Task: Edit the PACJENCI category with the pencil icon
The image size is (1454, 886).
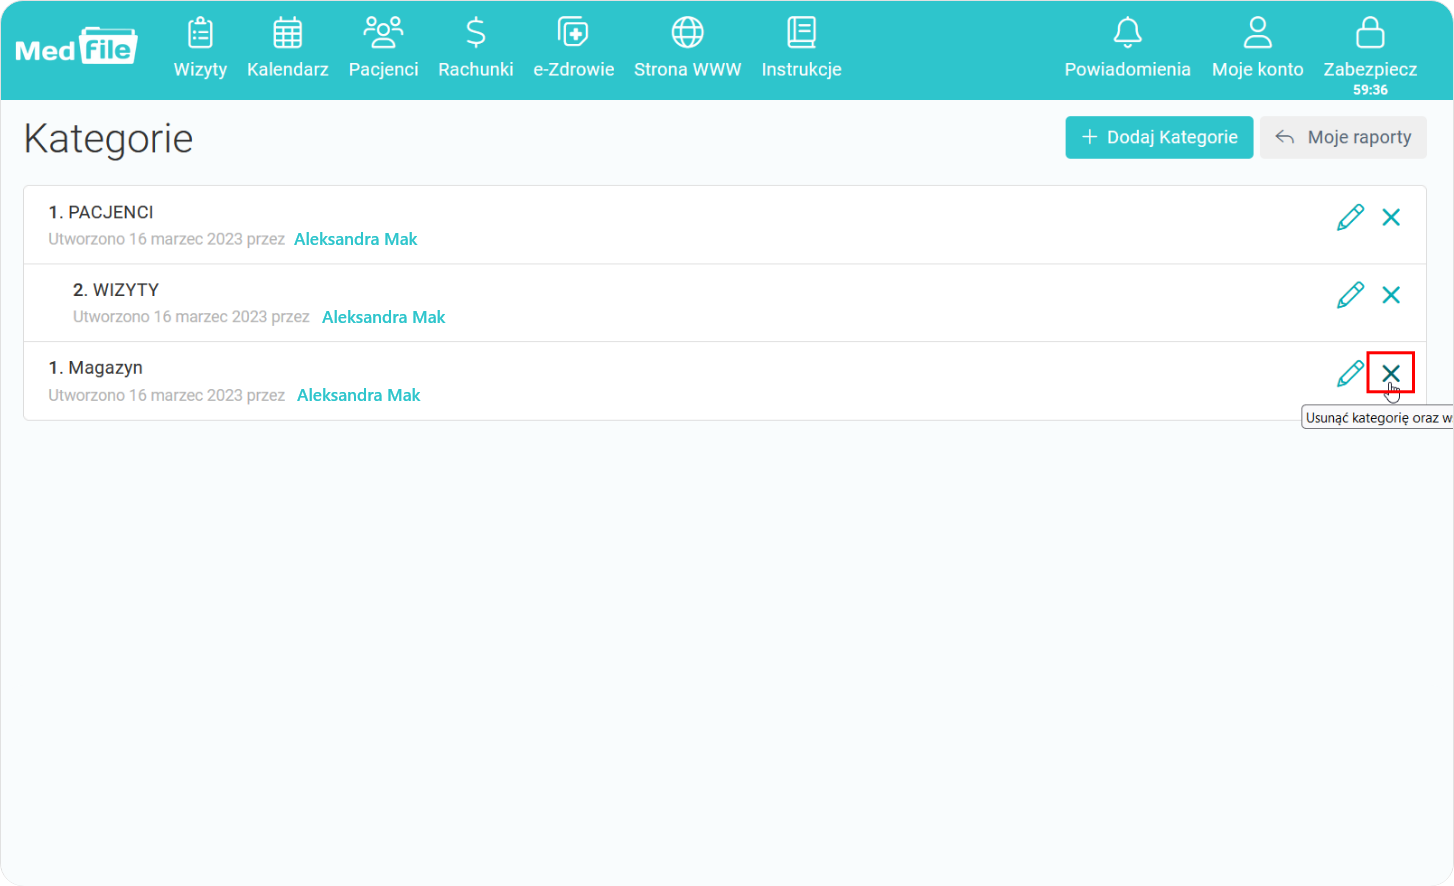Action: 1350,217
